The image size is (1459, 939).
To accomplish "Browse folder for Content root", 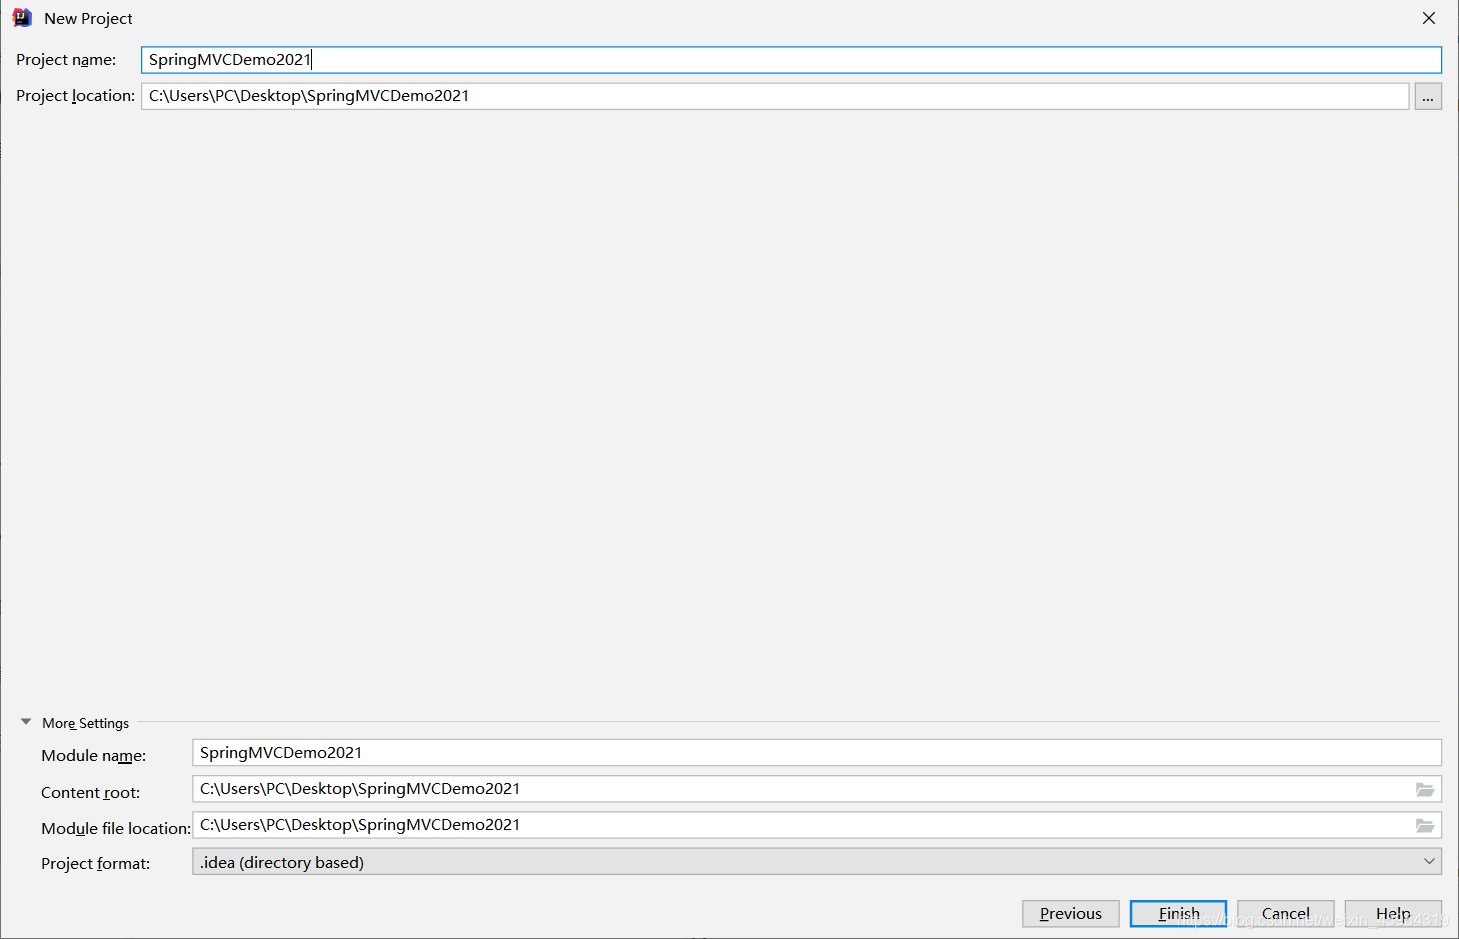I will [1425, 790].
